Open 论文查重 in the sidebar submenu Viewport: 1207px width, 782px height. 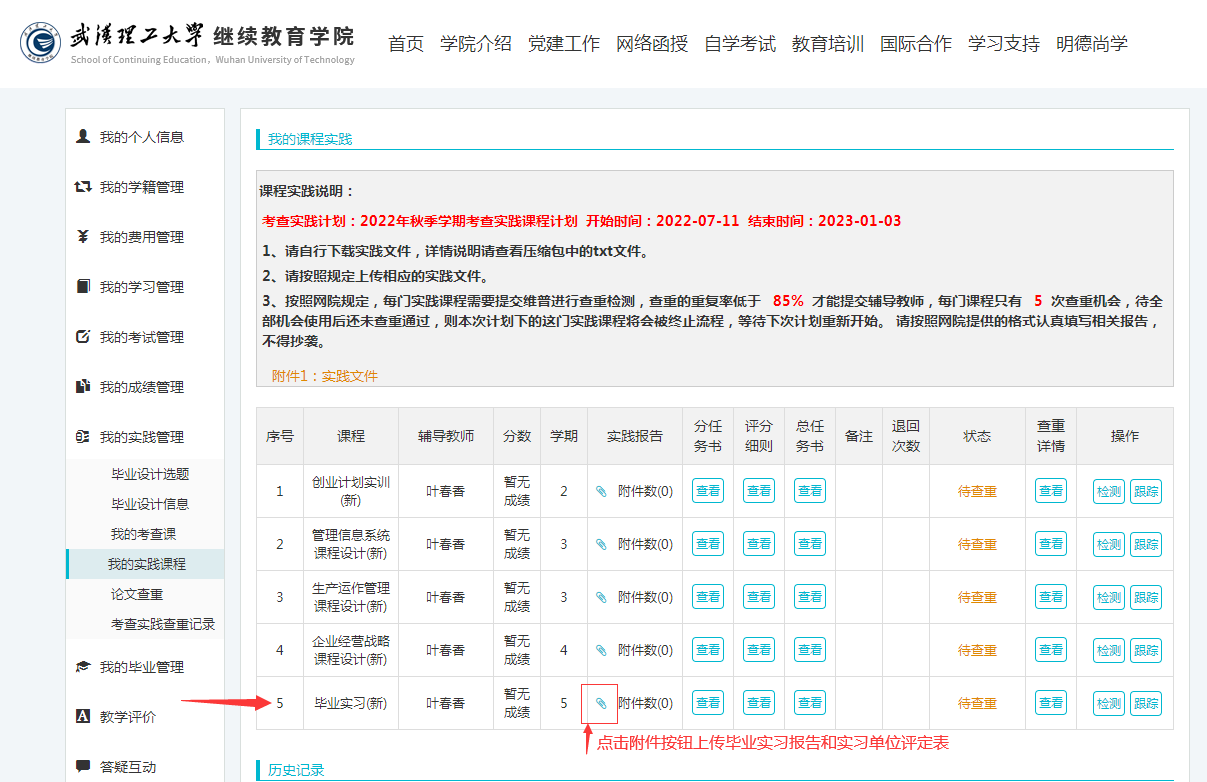tap(137, 594)
